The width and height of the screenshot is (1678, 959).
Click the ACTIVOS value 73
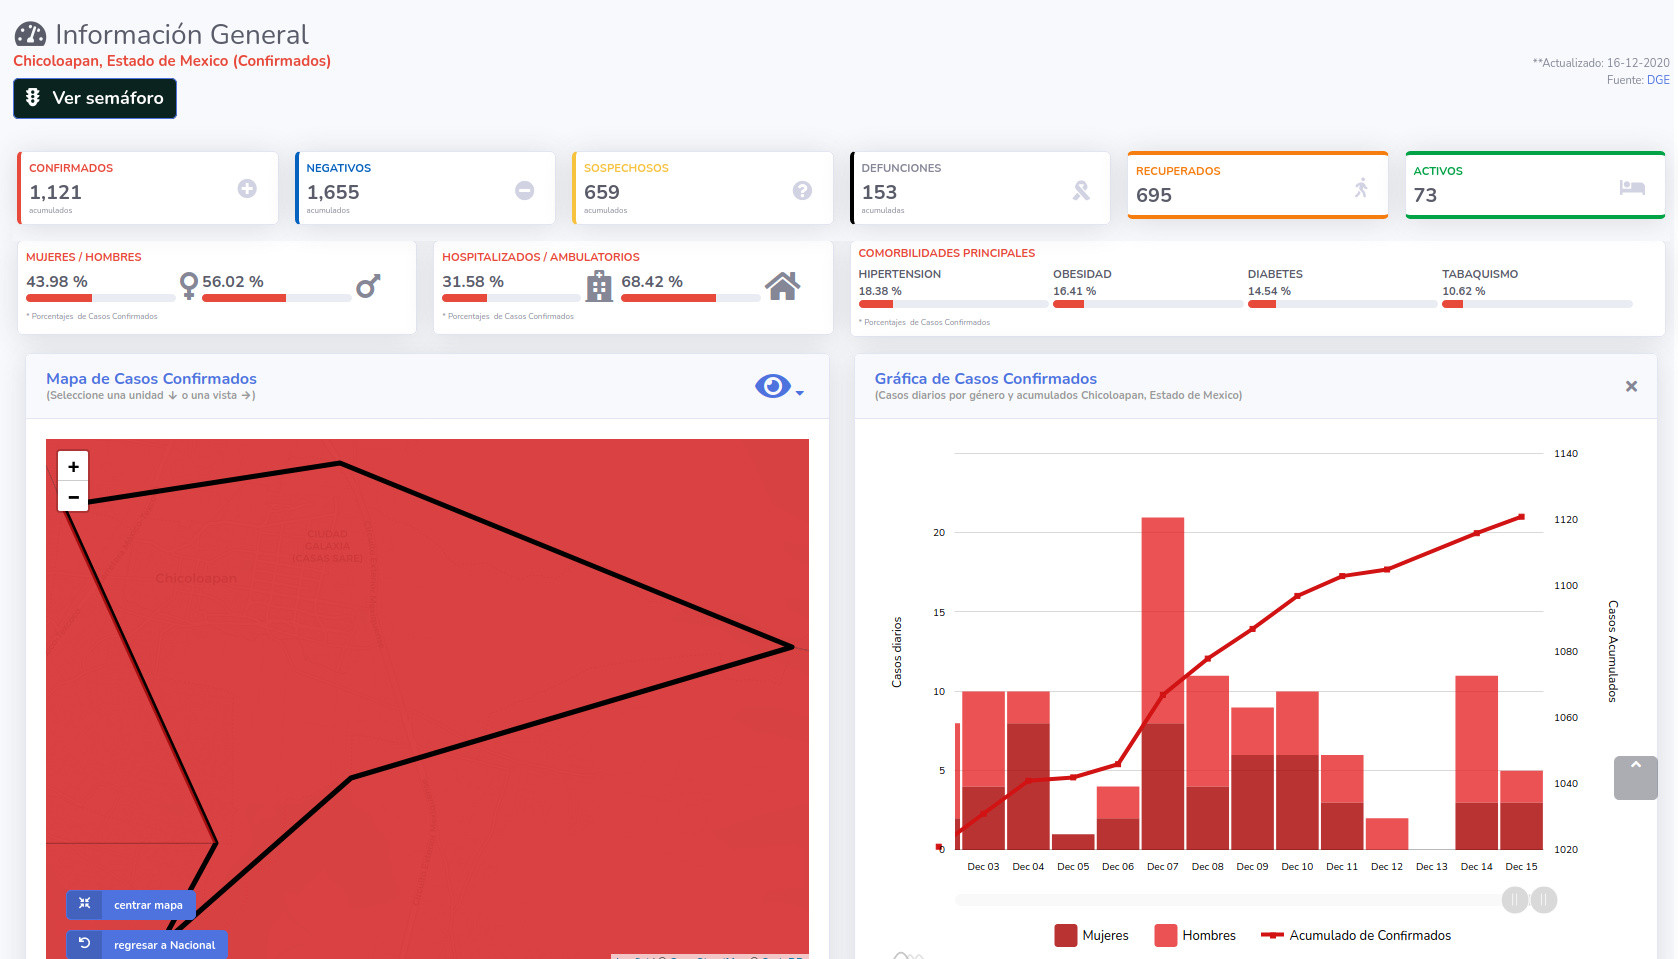click(x=1425, y=195)
